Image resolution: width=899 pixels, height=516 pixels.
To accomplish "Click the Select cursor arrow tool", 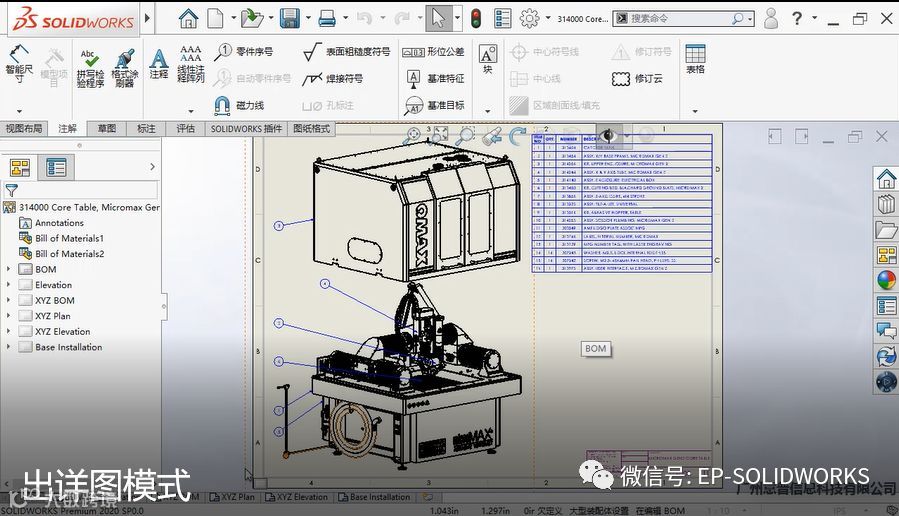I will point(439,18).
